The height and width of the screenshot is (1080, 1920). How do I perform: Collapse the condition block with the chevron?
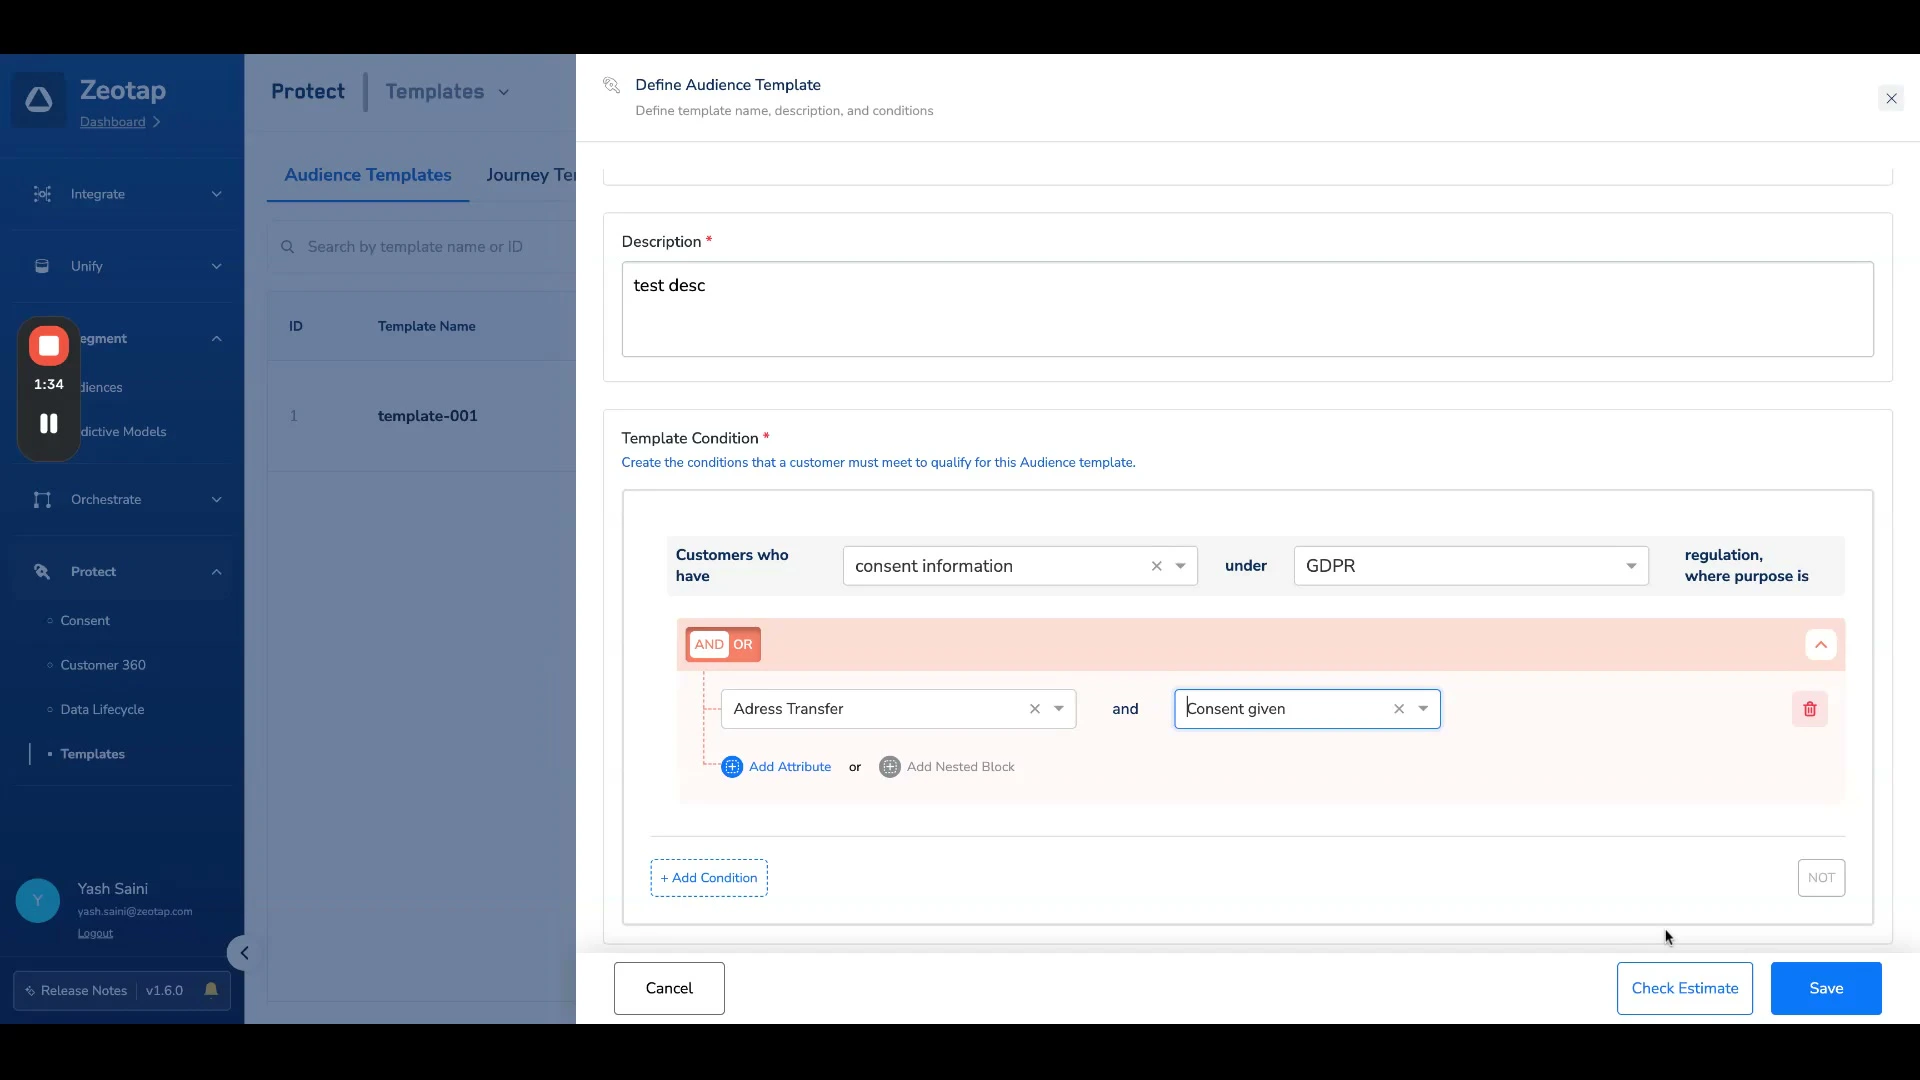1820,645
